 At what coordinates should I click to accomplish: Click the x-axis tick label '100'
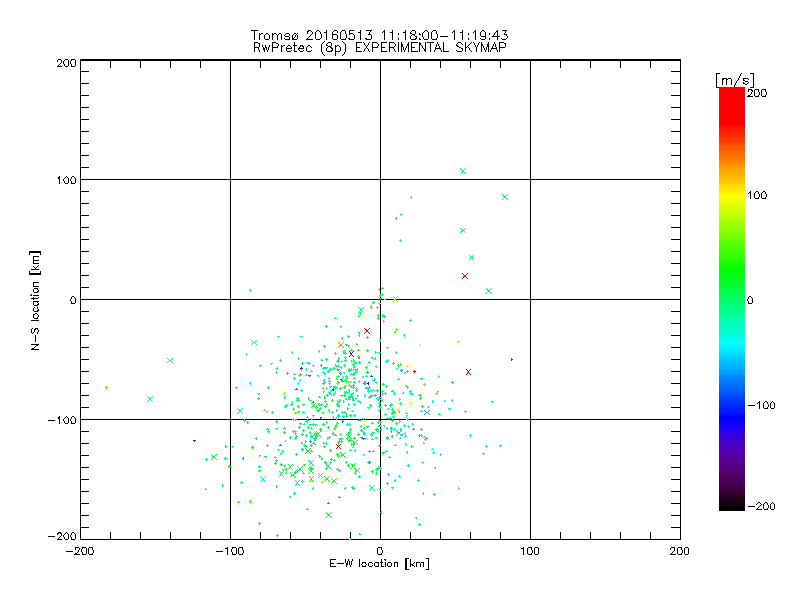[x=530, y=551]
